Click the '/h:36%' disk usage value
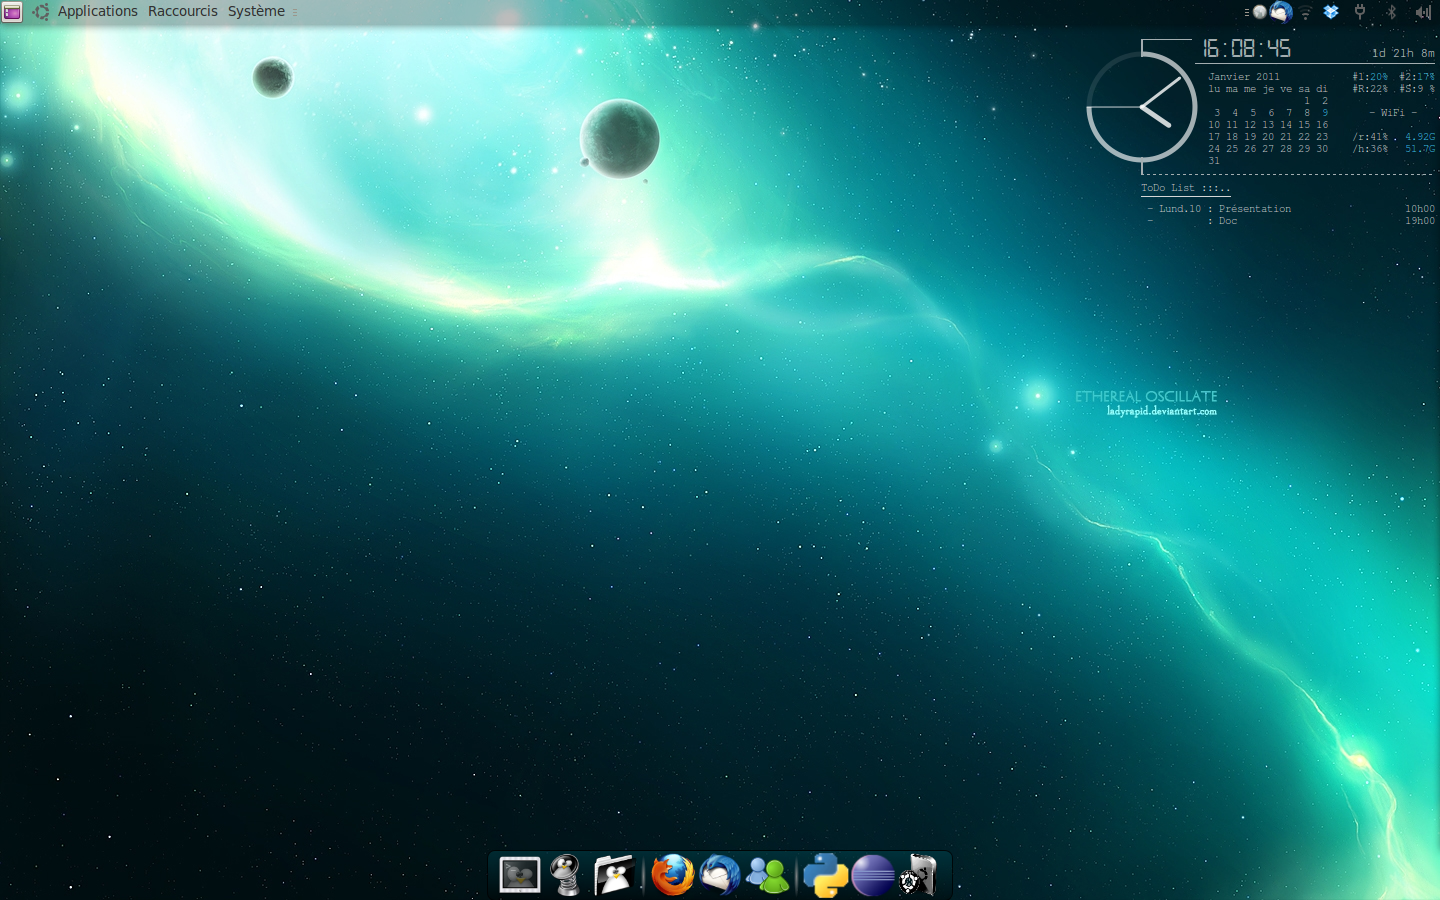The image size is (1440, 900). pos(1370,149)
